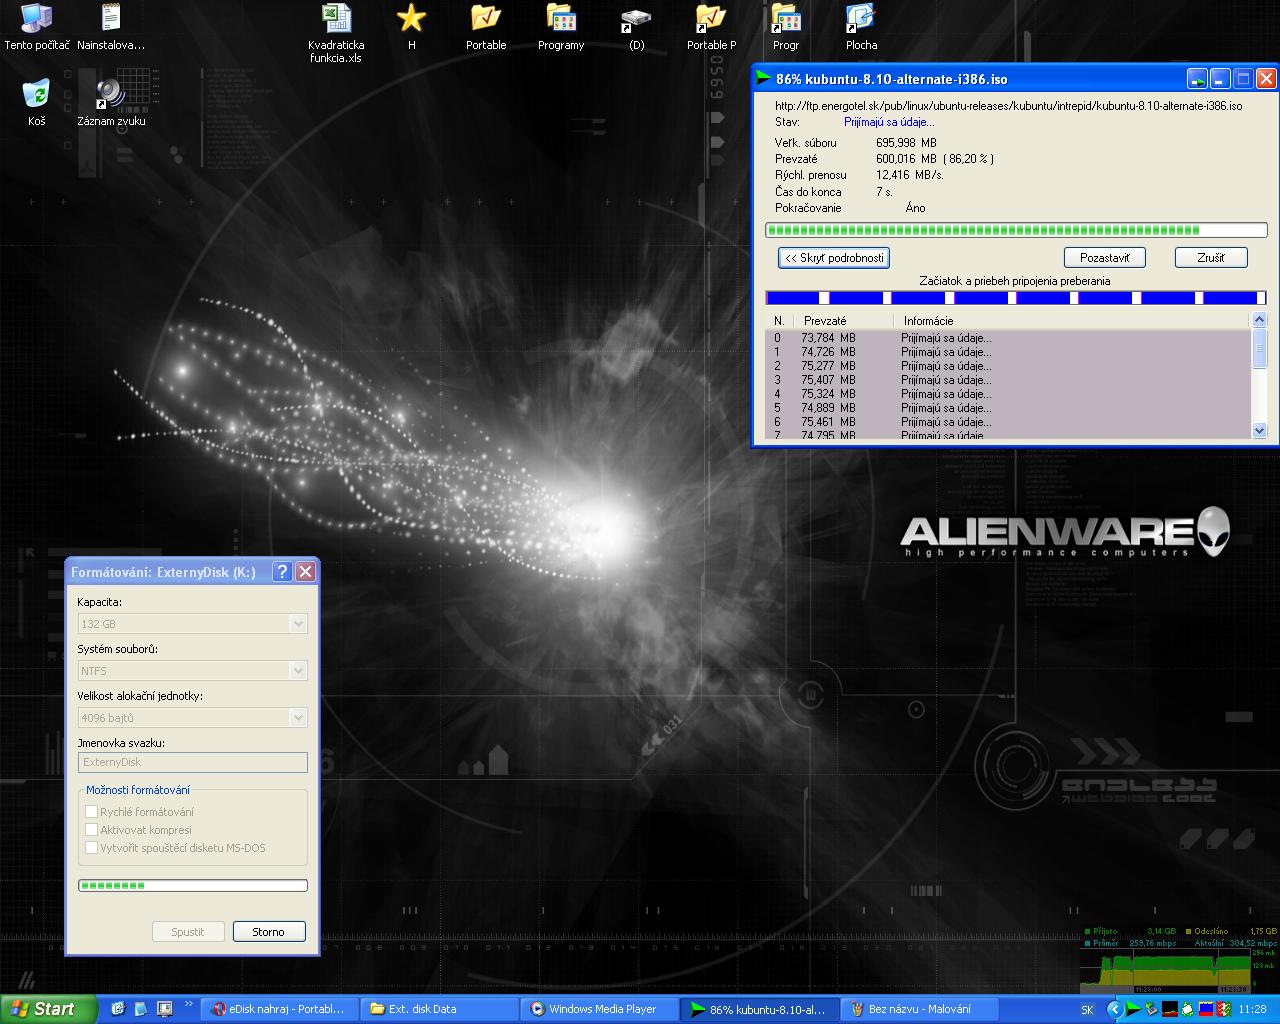Click Storno to cancel formatting
The width and height of the screenshot is (1280, 1024).
(x=268, y=932)
